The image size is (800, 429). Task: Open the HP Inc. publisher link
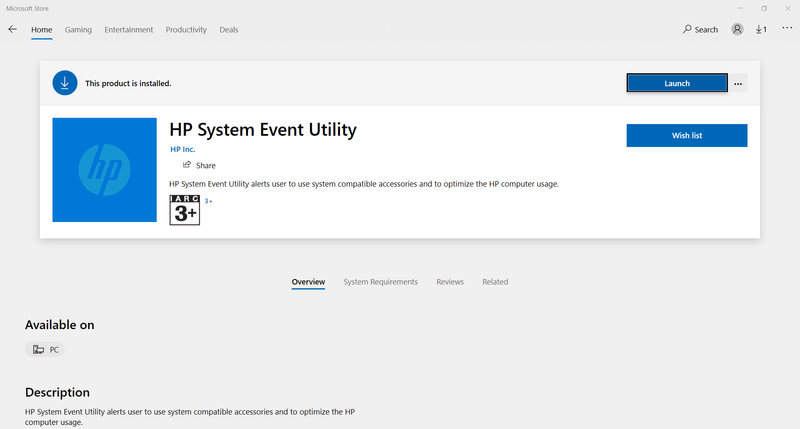coord(182,149)
